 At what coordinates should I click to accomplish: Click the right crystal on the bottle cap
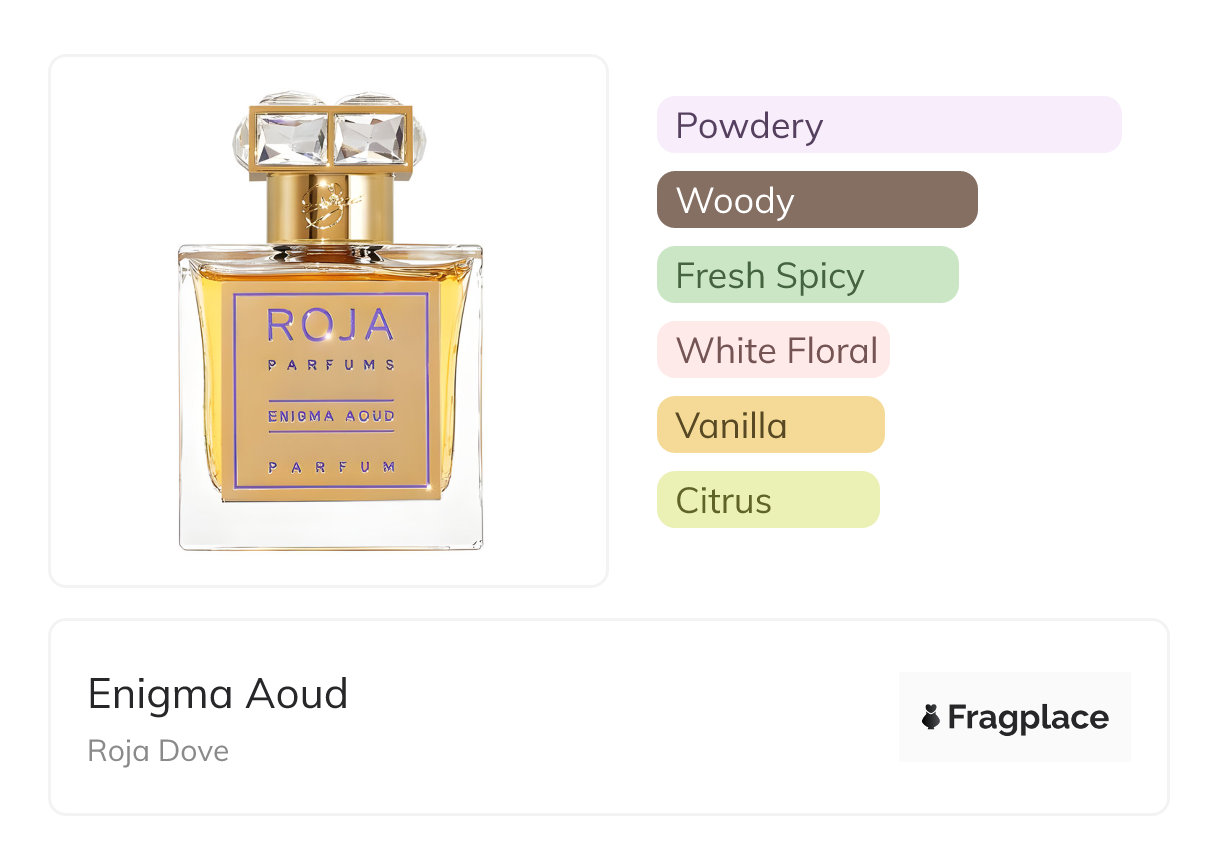(x=369, y=138)
